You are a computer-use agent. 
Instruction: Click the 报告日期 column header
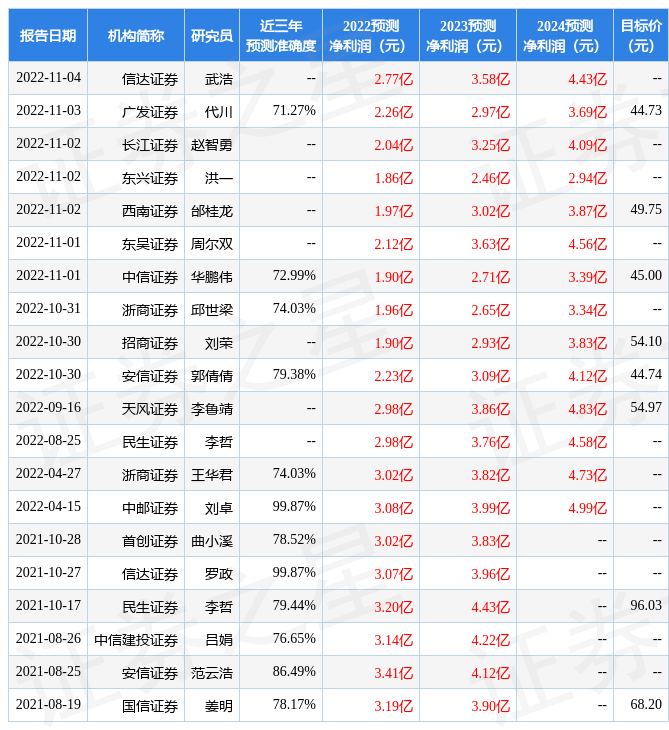[48, 35]
